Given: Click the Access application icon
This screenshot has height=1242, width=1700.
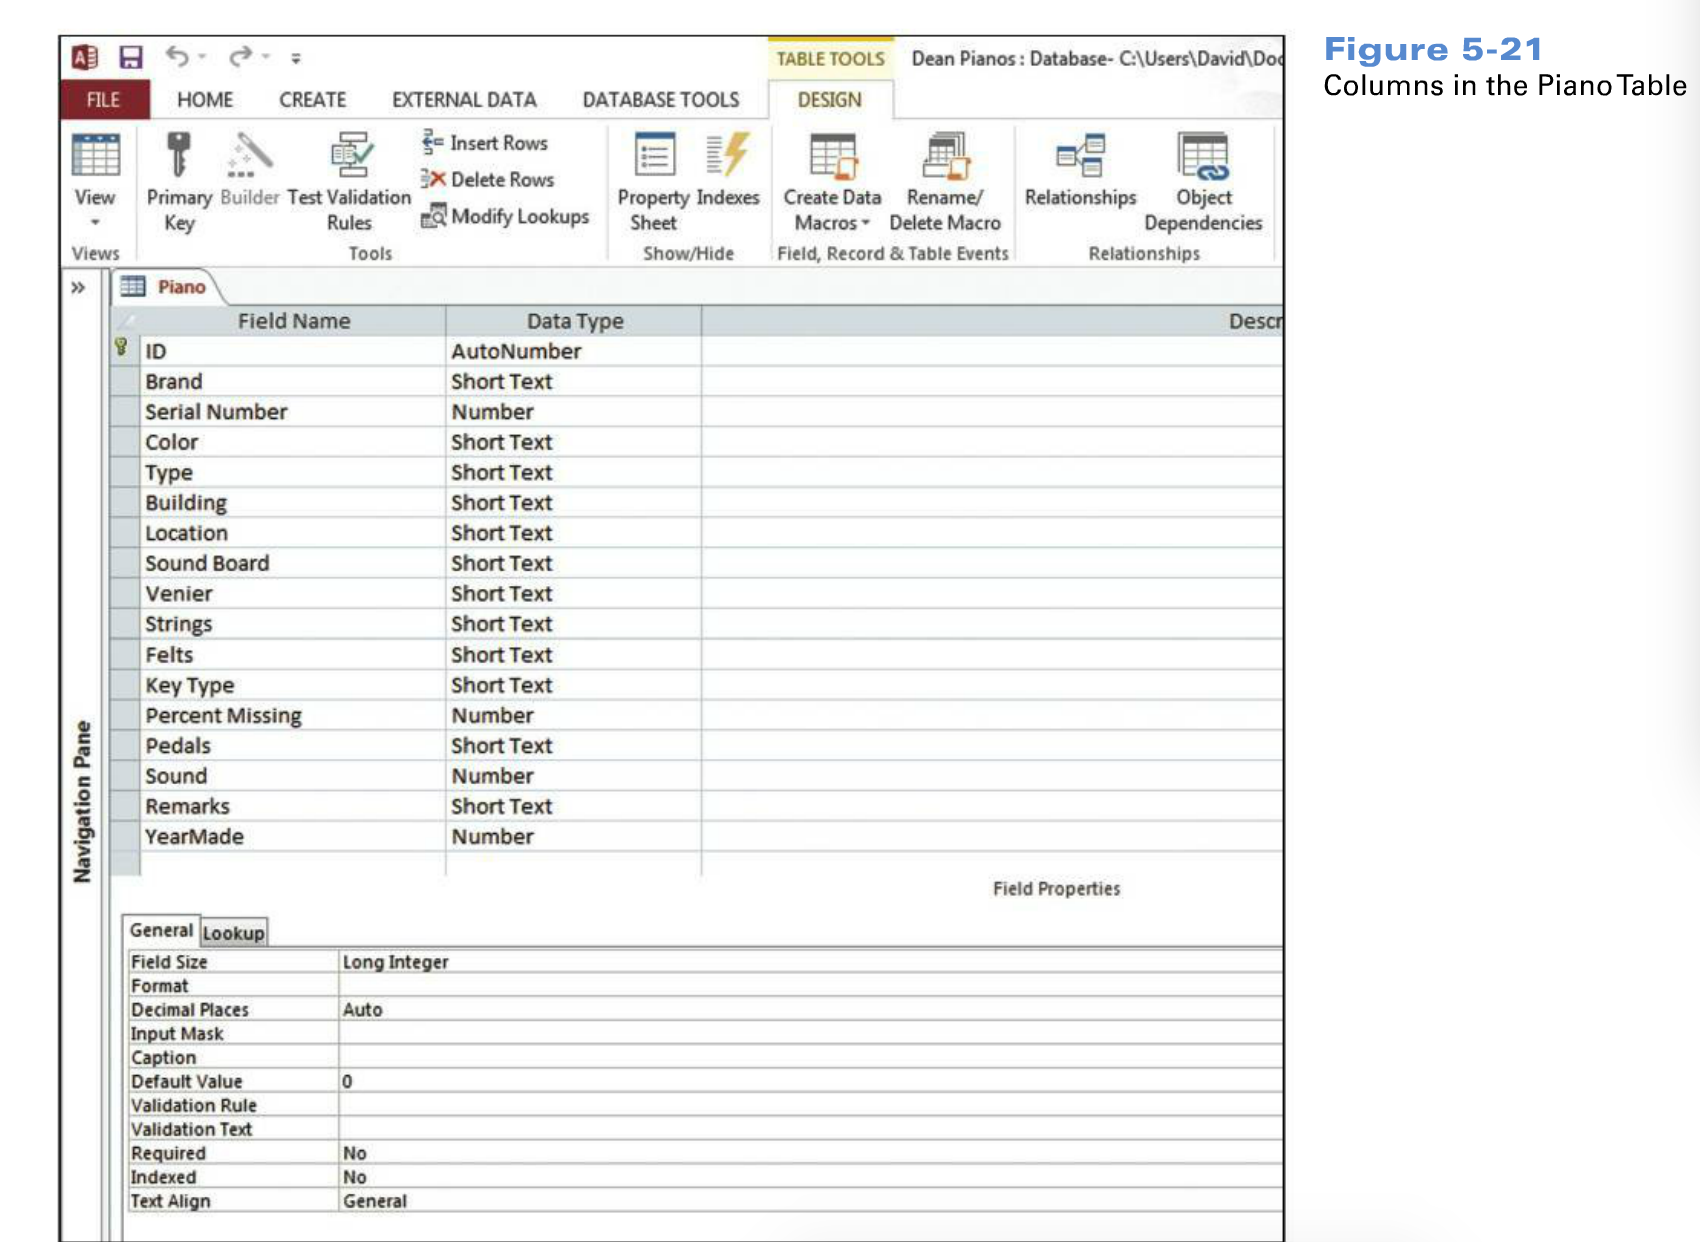Looking at the screenshot, I should tap(86, 58).
